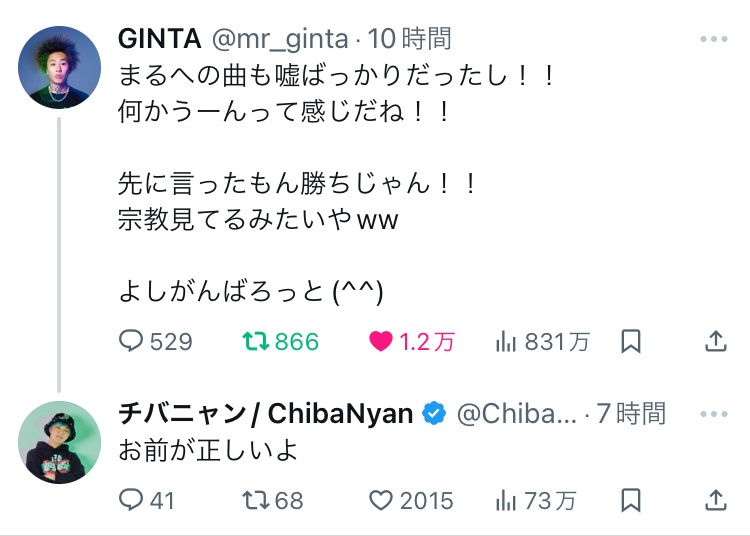Open the チバニャン / ChibaNyan display name
750x536 pixels.
pyautogui.click(x=265, y=414)
